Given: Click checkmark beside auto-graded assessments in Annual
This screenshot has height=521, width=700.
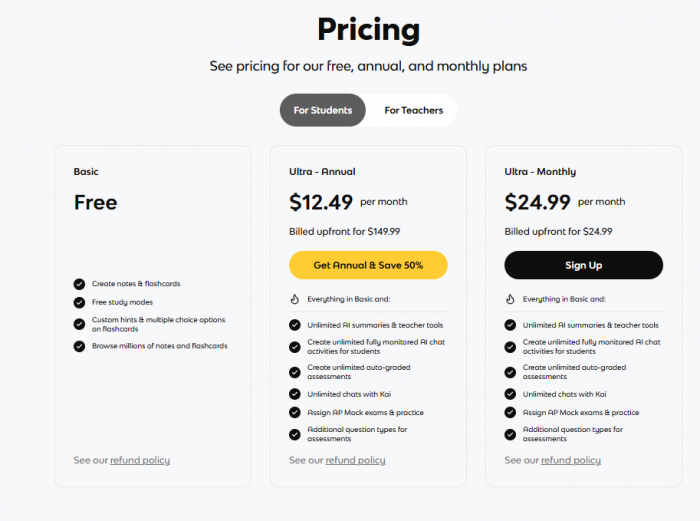Looking at the screenshot, I should [x=295, y=372].
